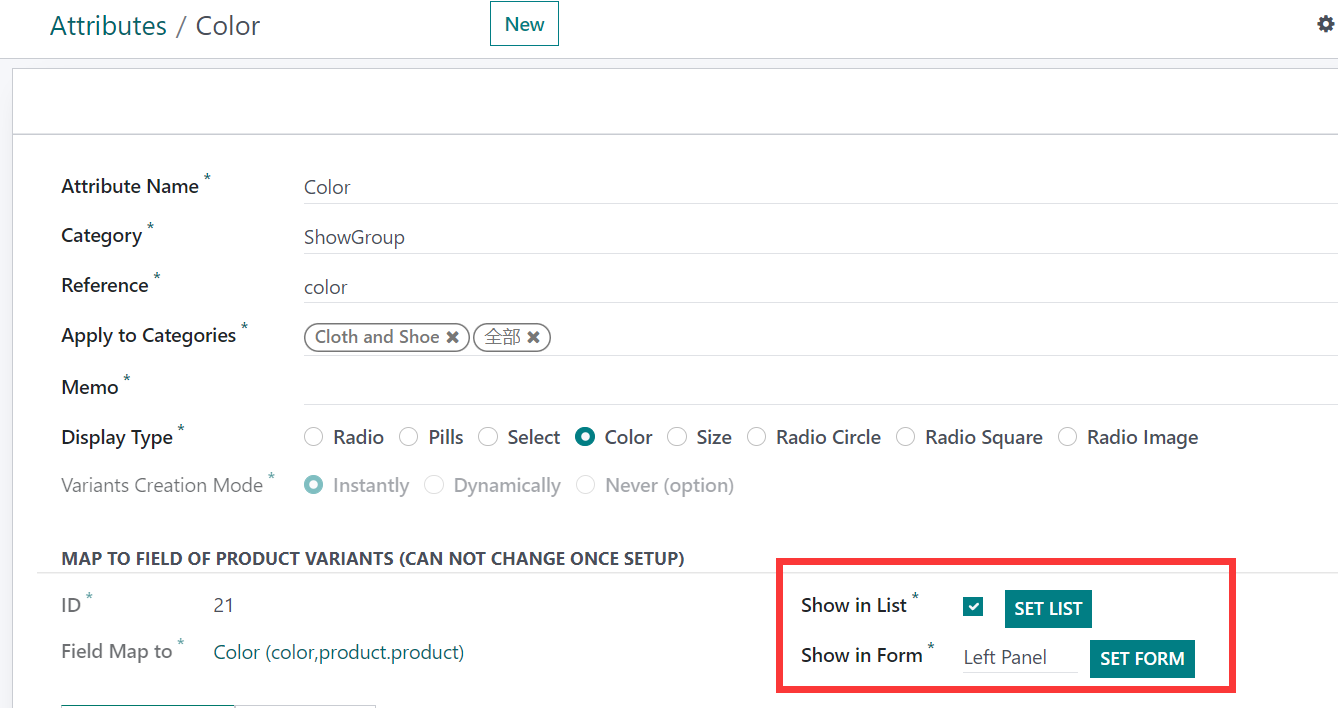Choose Radio Circle display type
The width and height of the screenshot is (1338, 708).
tap(757, 437)
